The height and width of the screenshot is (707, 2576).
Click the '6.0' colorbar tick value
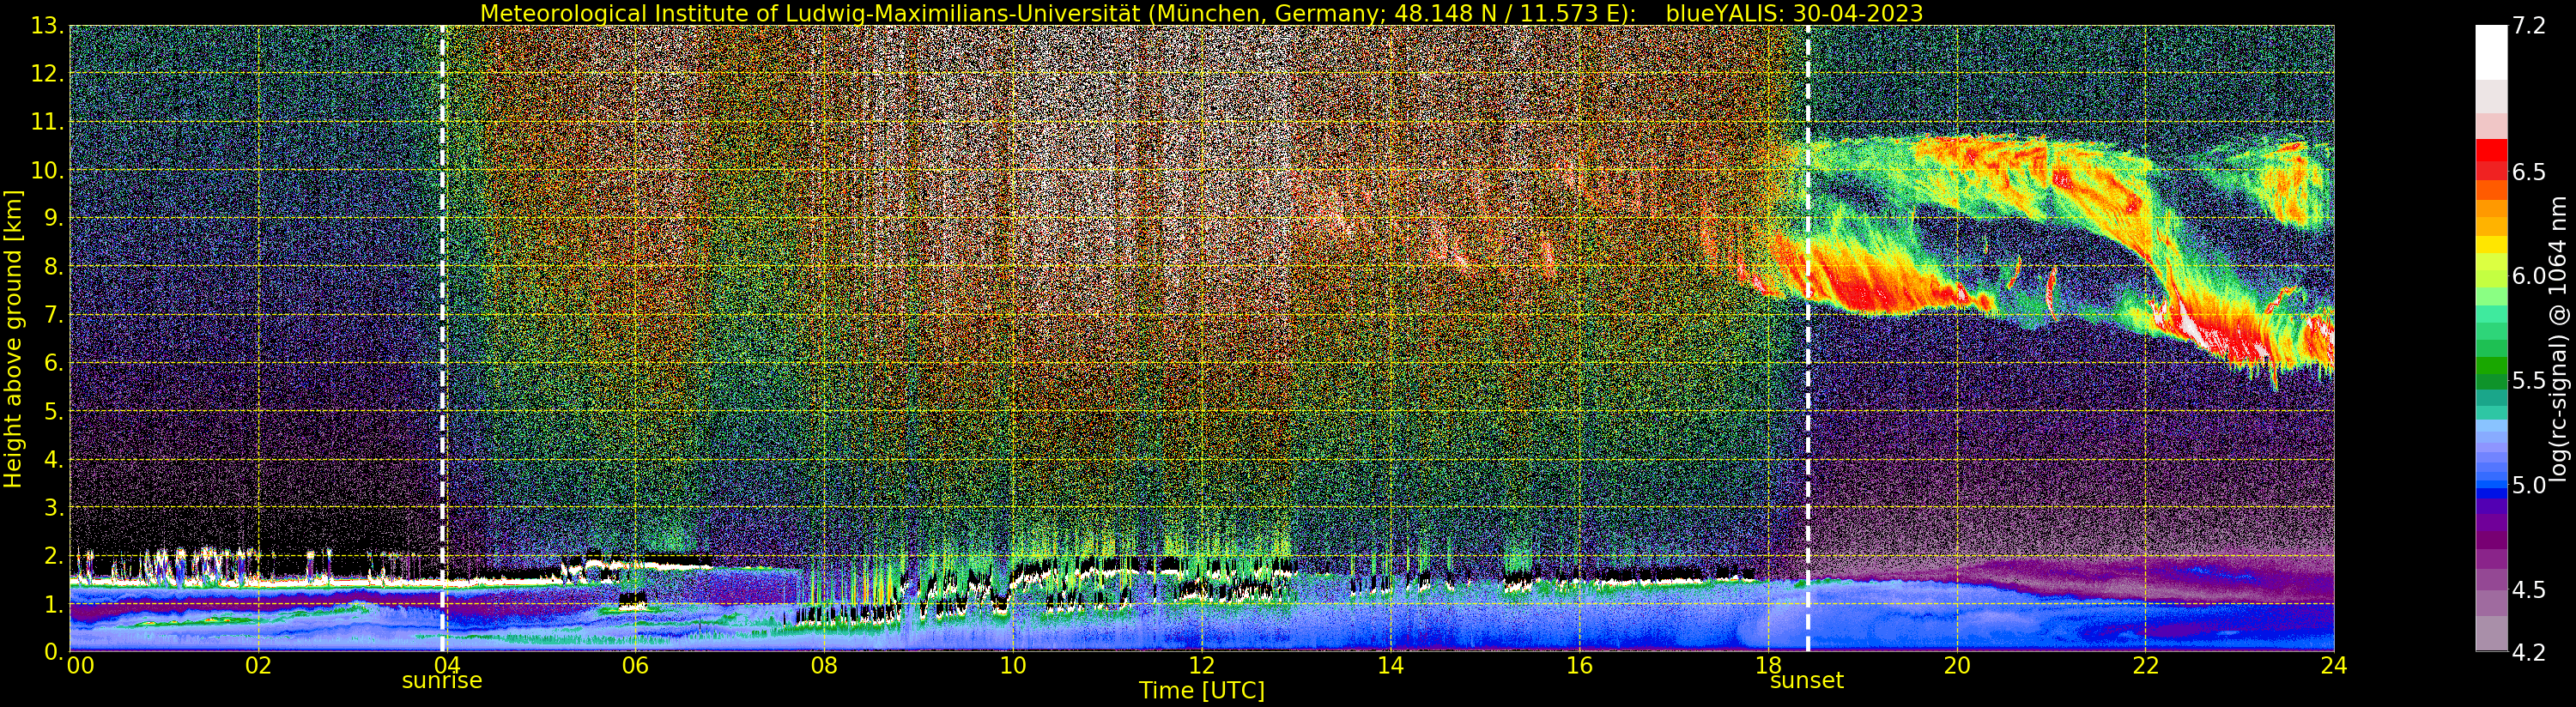click(x=2529, y=276)
